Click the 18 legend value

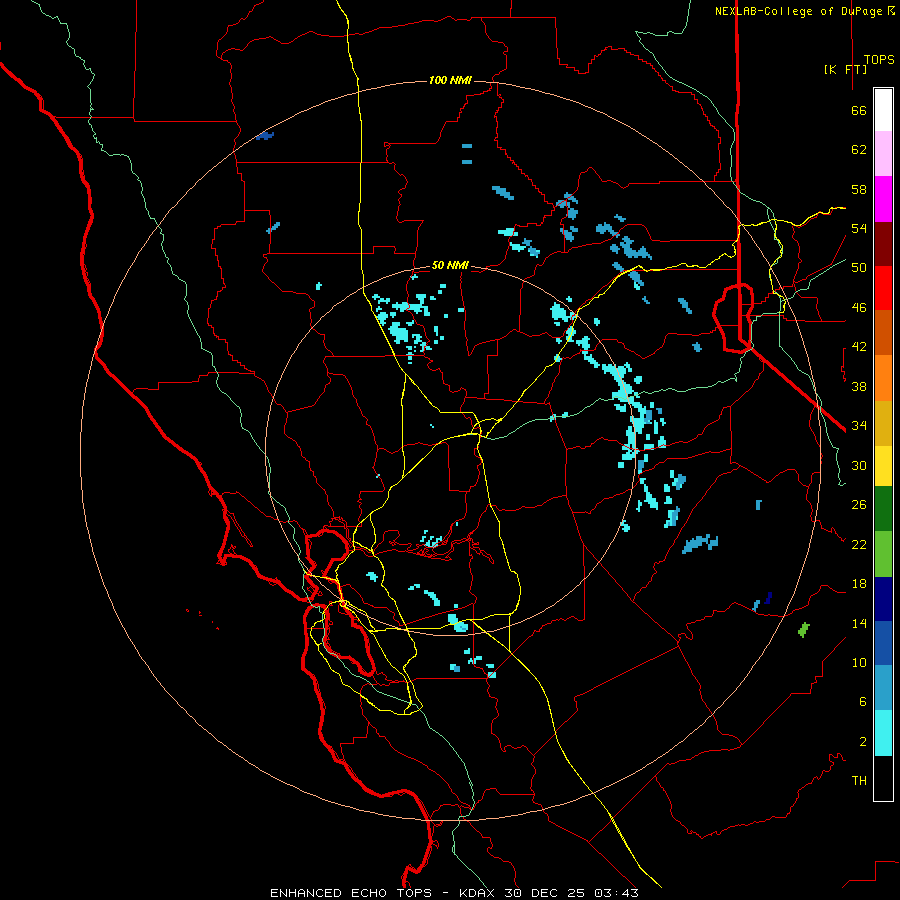point(859,584)
